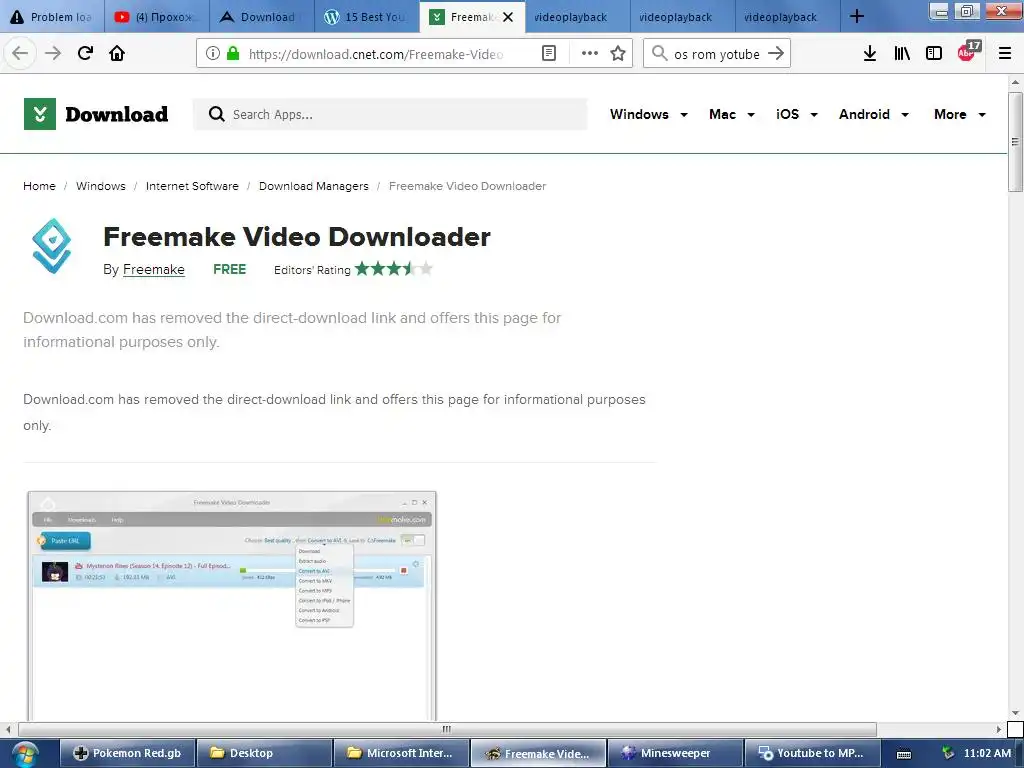The width and height of the screenshot is (1024, 768).
Task: Show site information via the info icon
Action: pos(213,53)
